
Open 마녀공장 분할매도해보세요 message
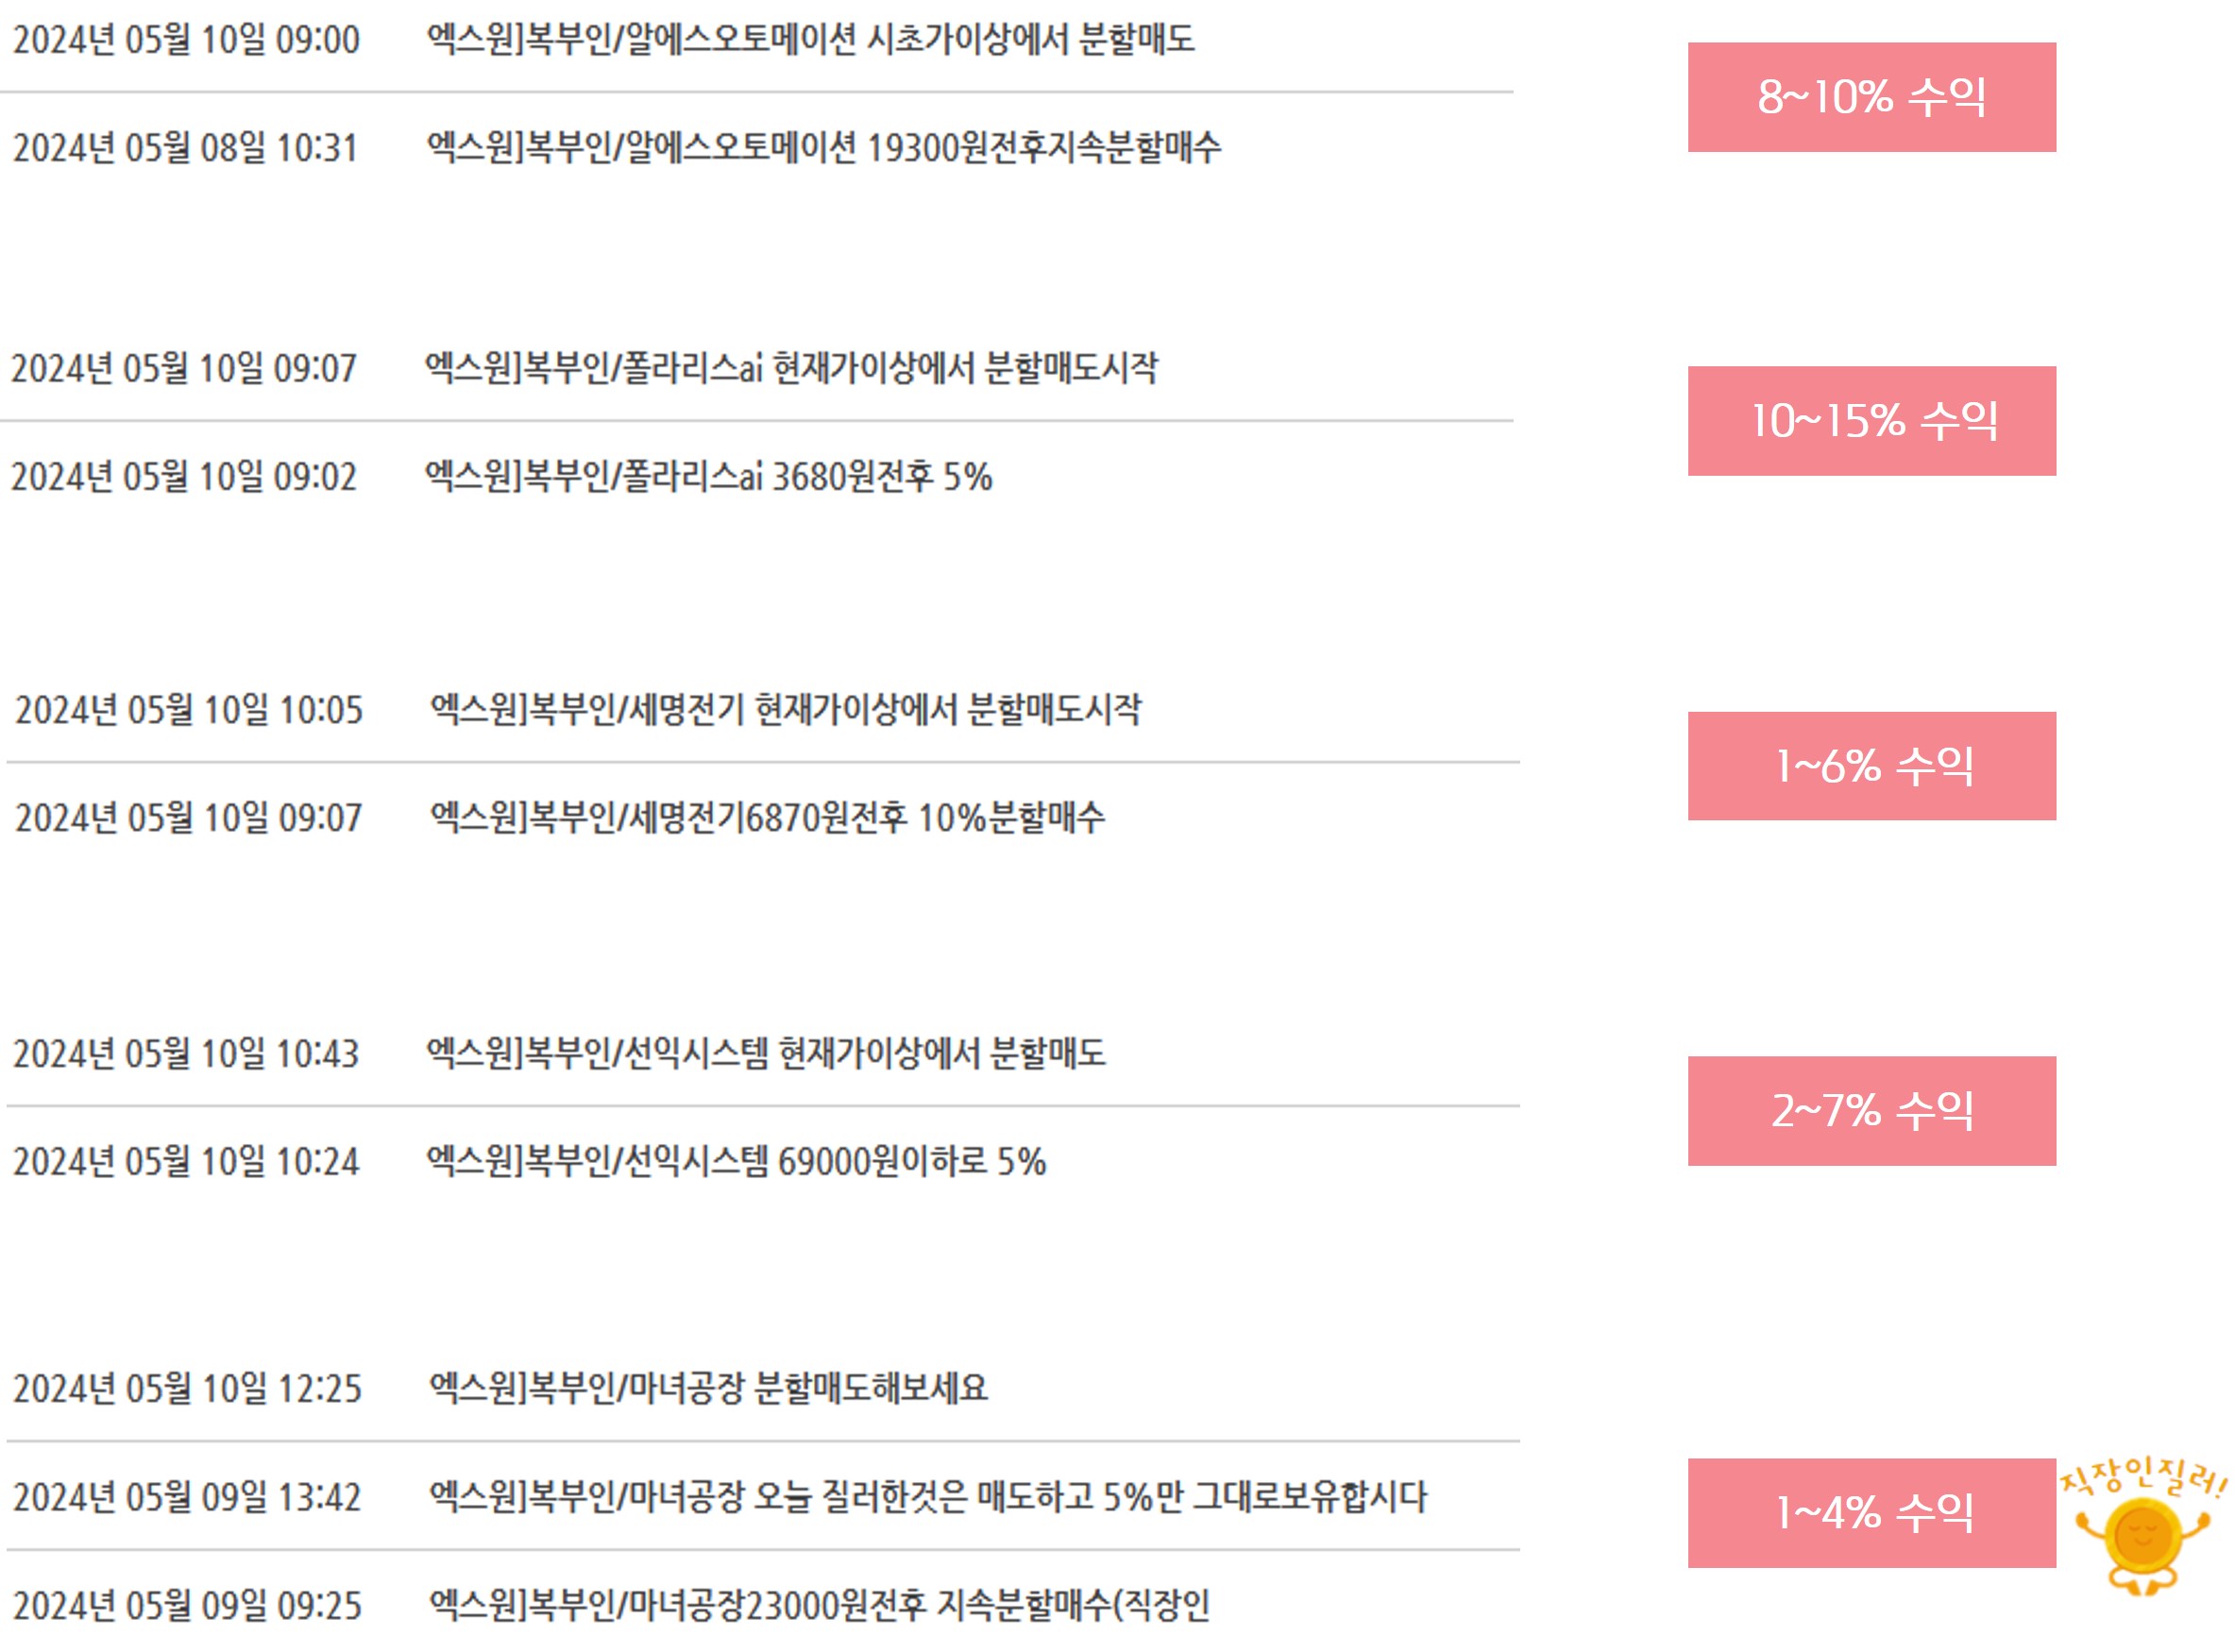709,1388
